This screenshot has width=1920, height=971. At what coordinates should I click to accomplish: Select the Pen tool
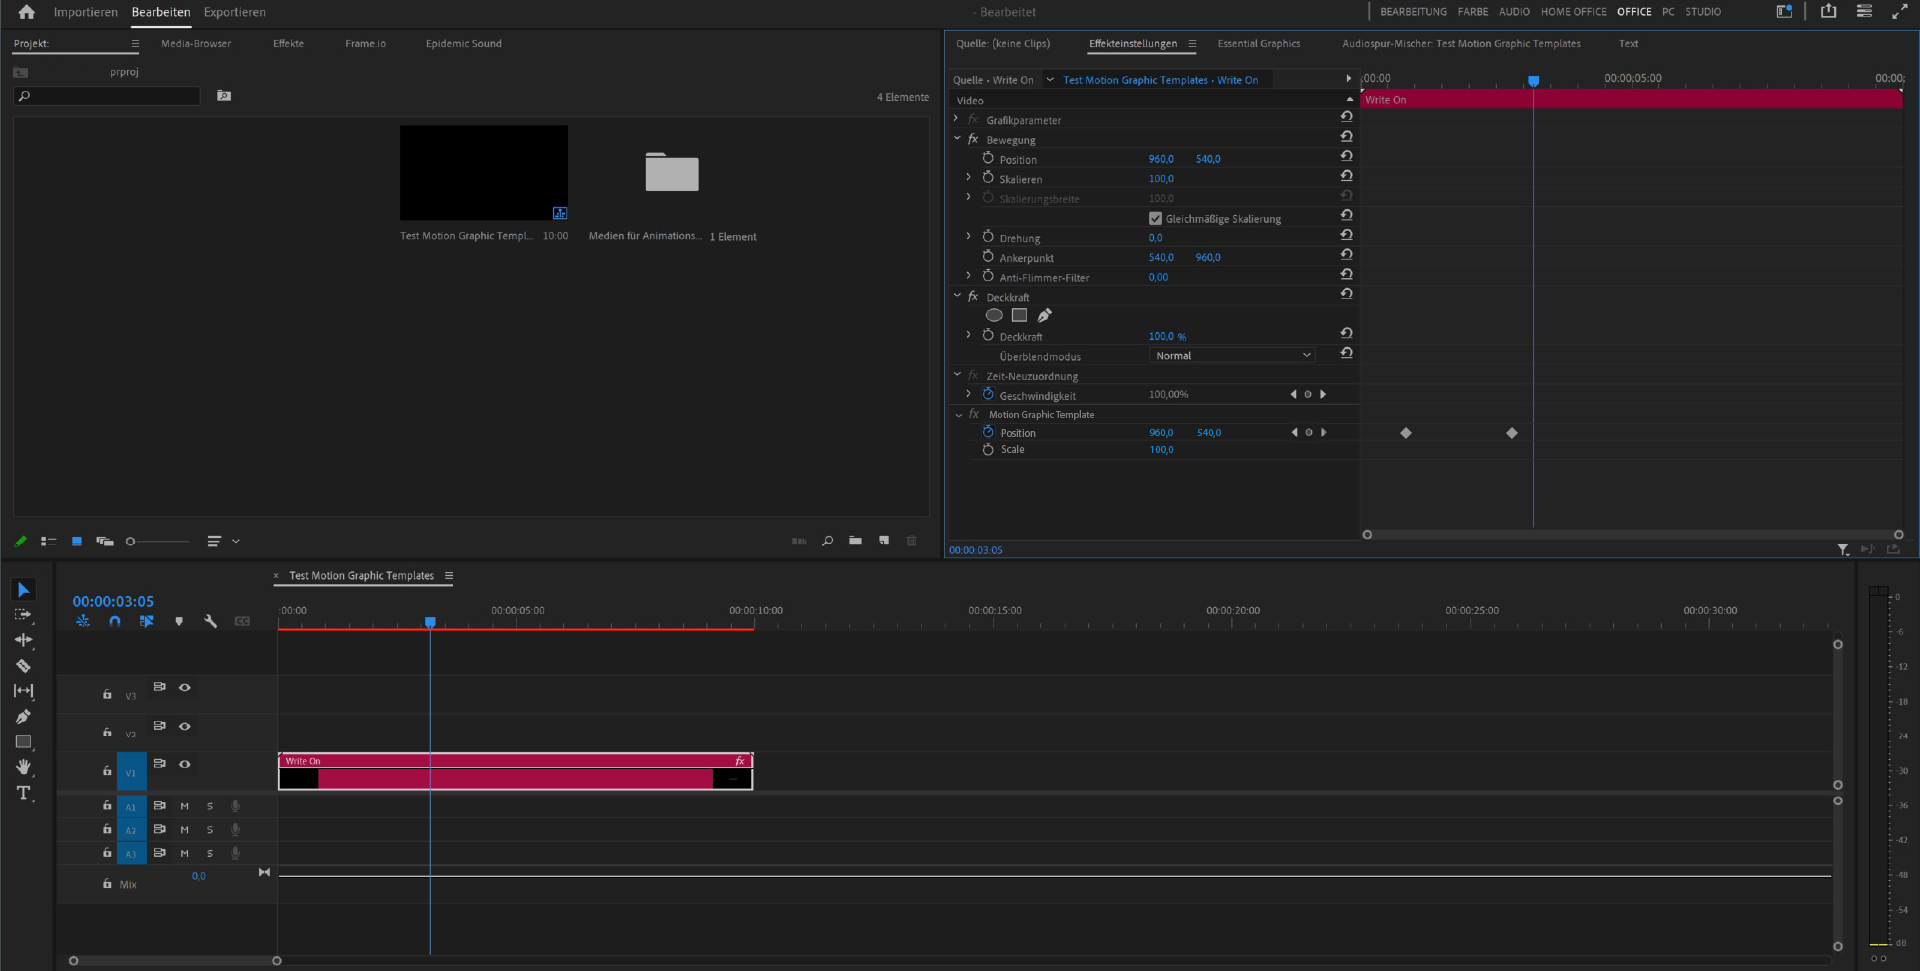24,716
